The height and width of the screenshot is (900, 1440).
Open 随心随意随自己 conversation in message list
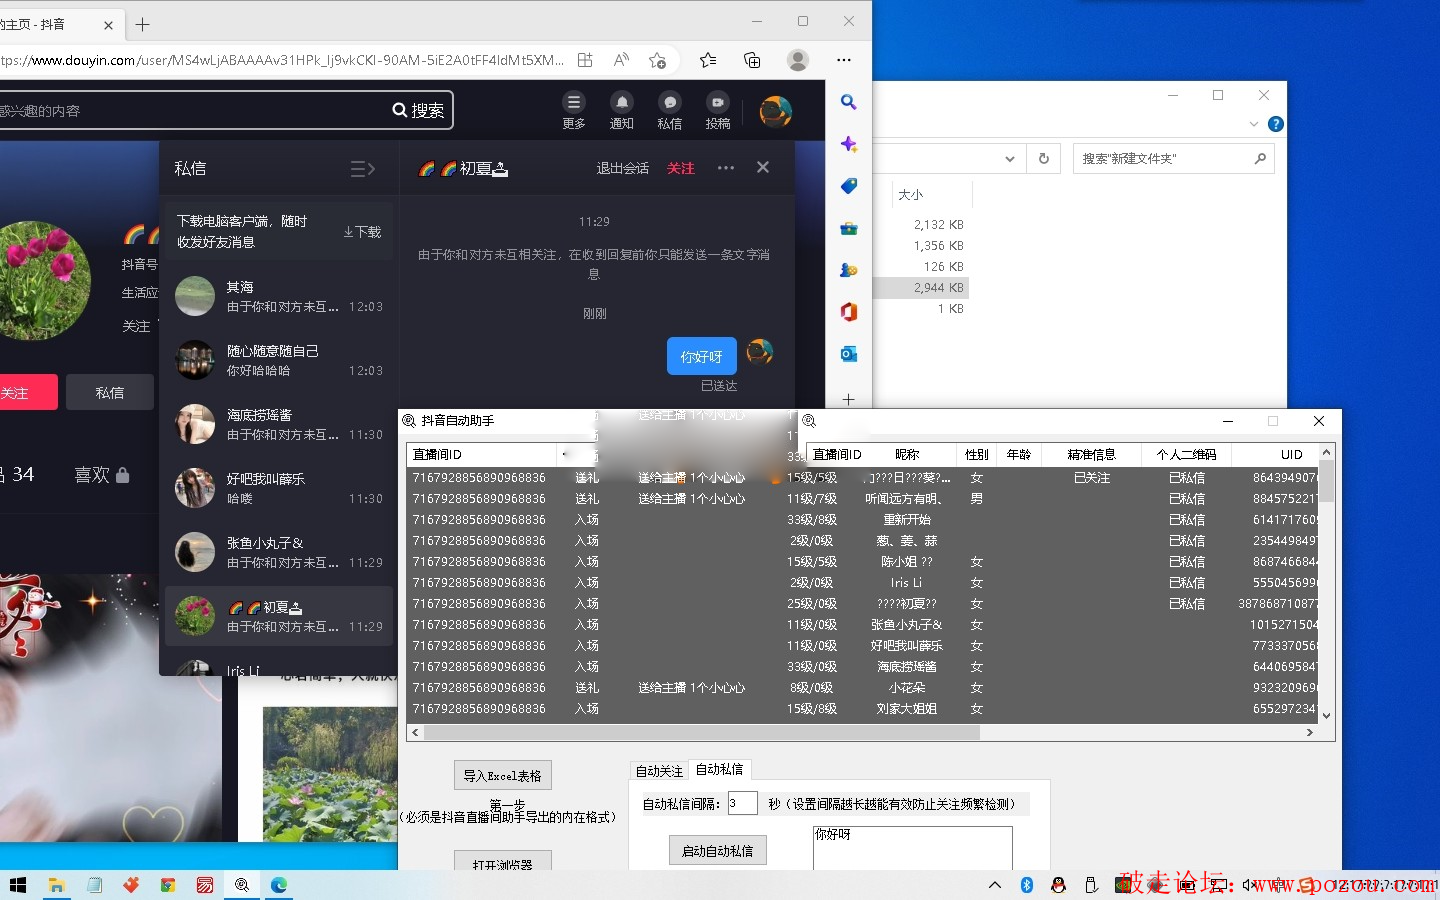tap(279, 360)
